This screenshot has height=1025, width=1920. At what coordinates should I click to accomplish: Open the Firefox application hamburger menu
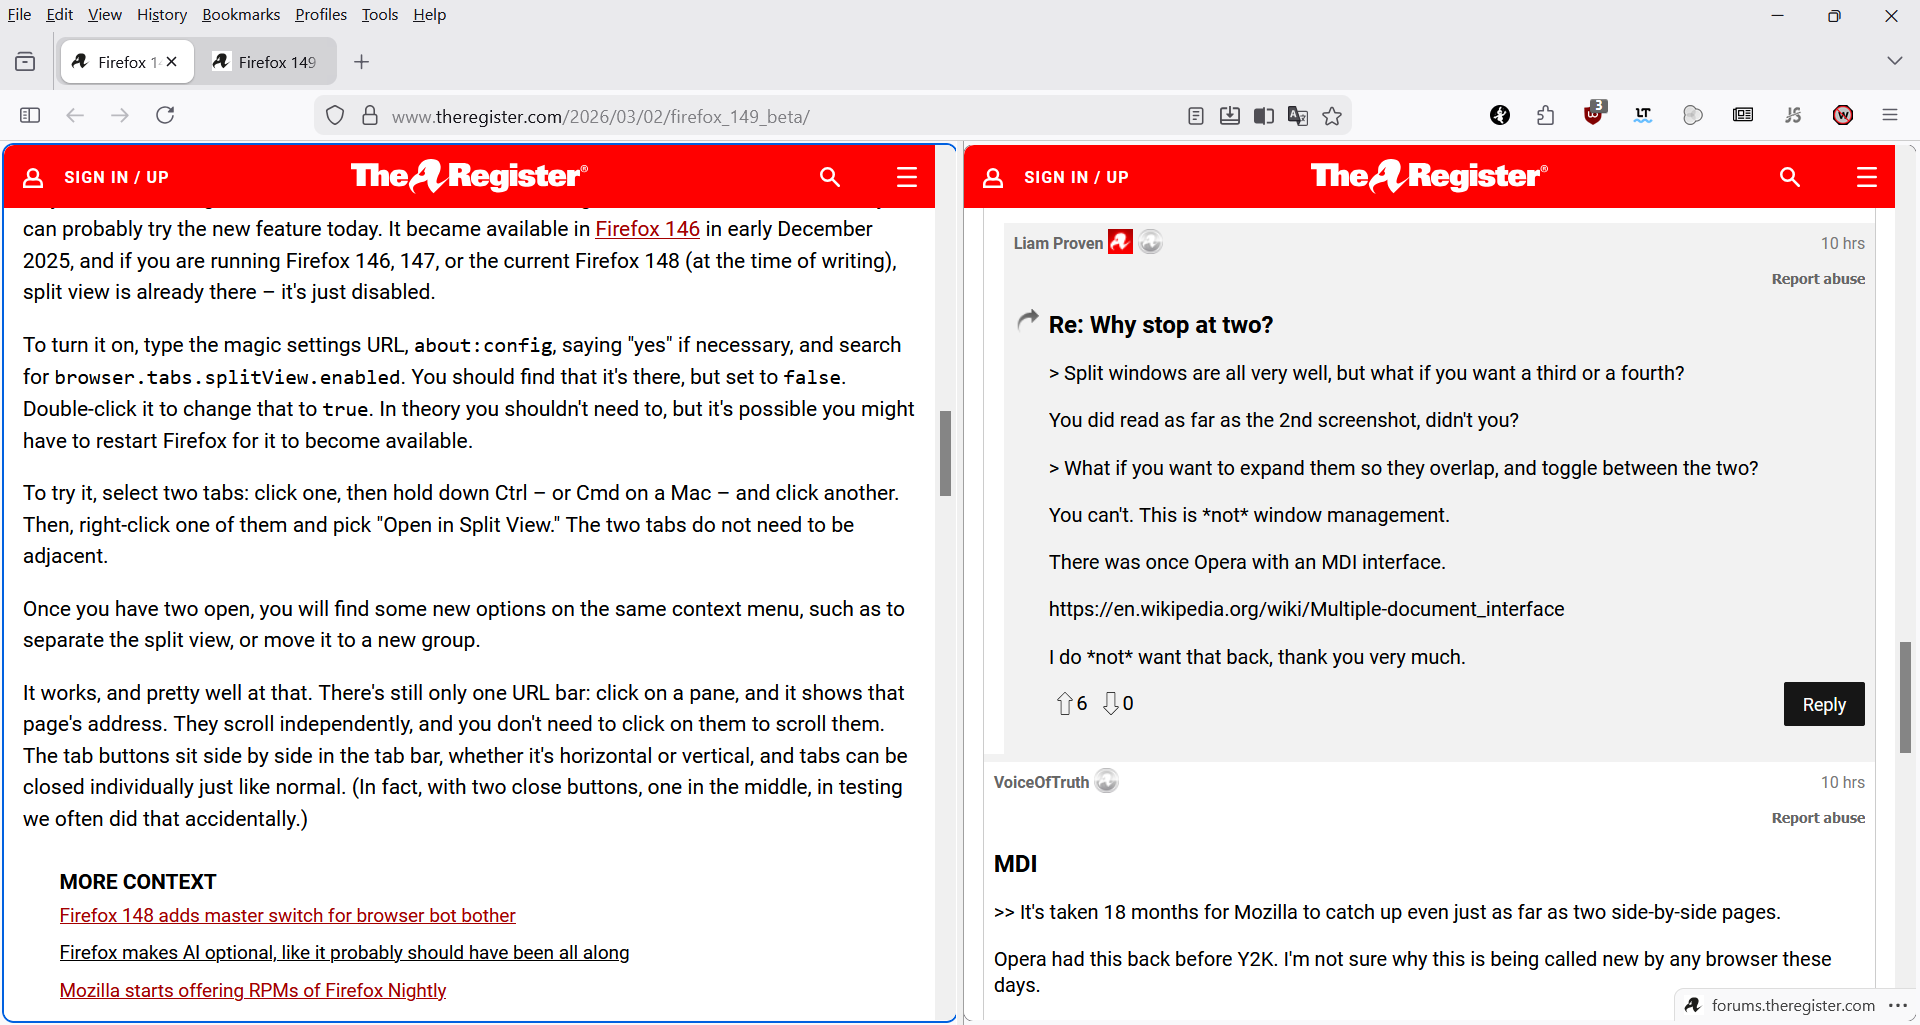(x=1890, y=115)
